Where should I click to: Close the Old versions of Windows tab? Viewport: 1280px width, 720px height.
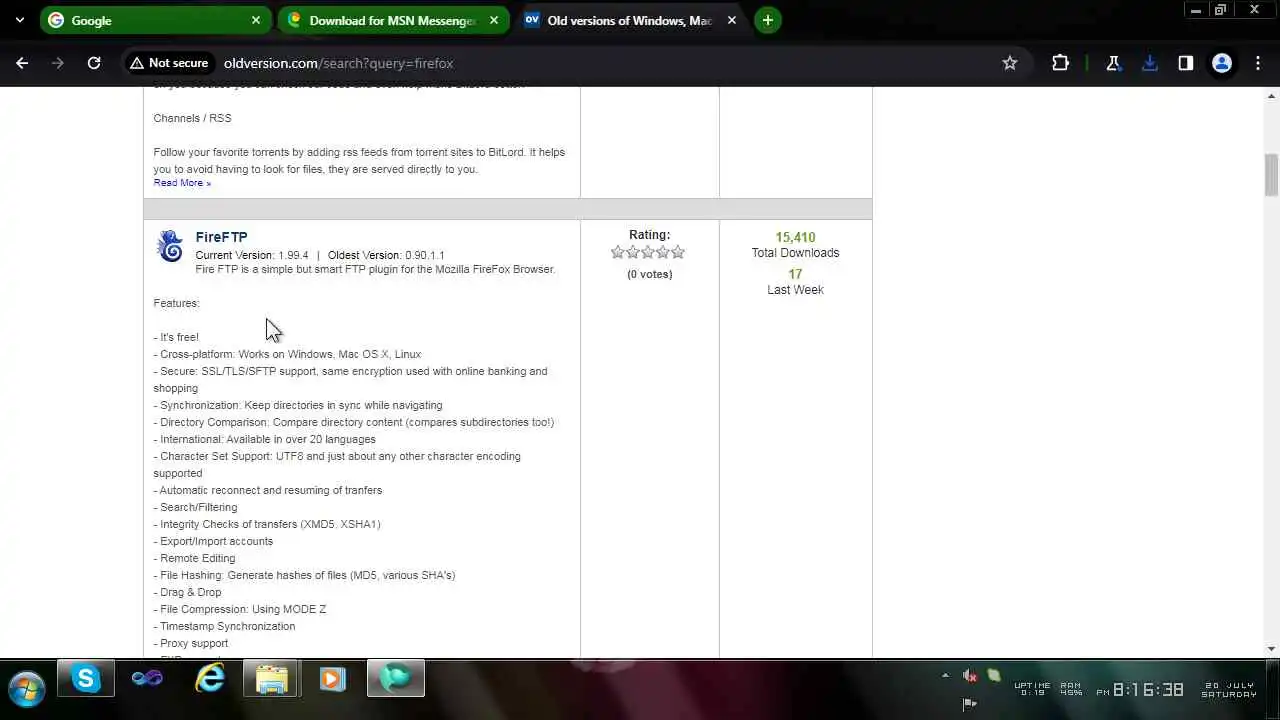click(732, 20)
